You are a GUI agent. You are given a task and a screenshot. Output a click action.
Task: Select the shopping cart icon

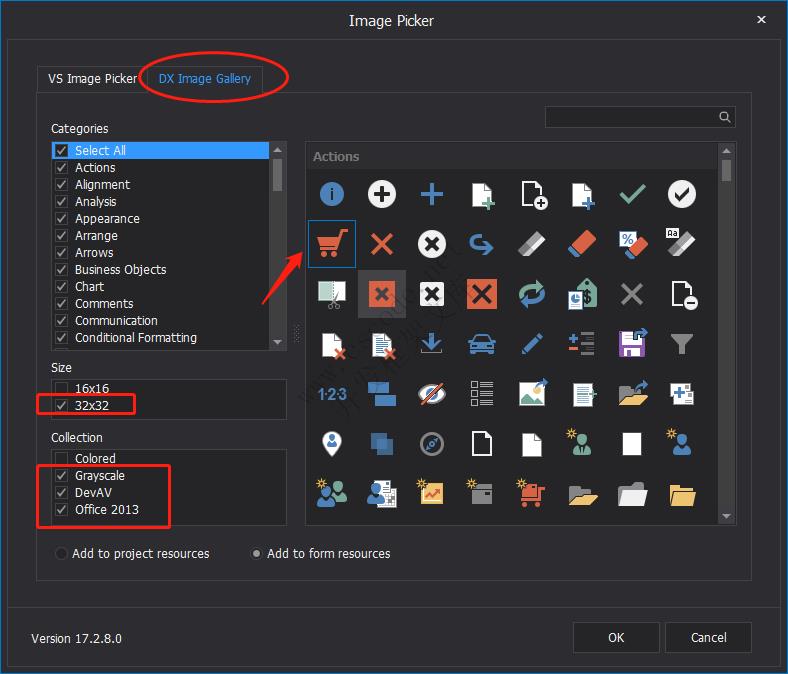coord(332,243)
